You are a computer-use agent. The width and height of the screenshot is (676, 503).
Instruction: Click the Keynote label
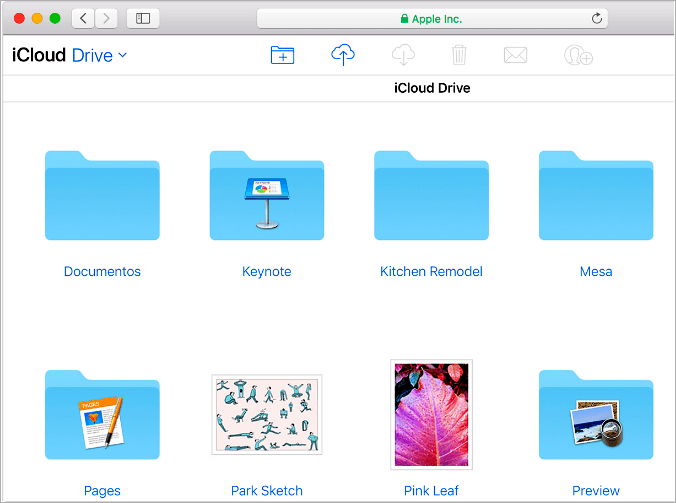pyautogui.click(x=267, y=272)
